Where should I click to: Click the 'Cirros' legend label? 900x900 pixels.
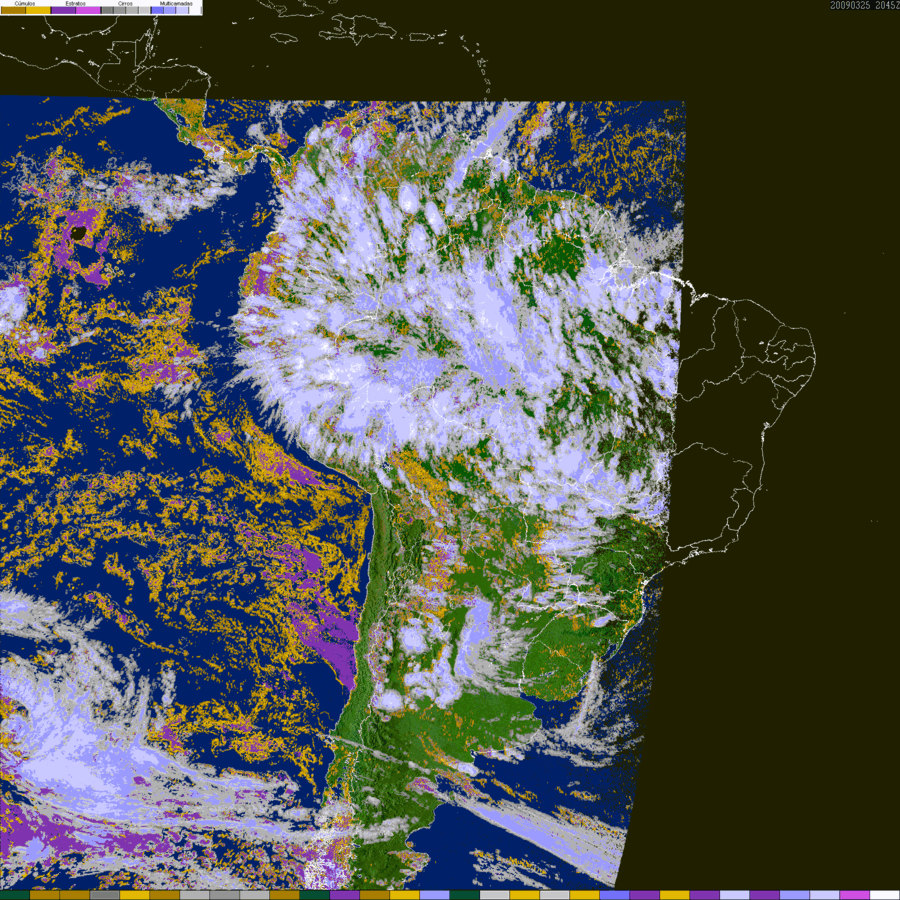point(125,3)
